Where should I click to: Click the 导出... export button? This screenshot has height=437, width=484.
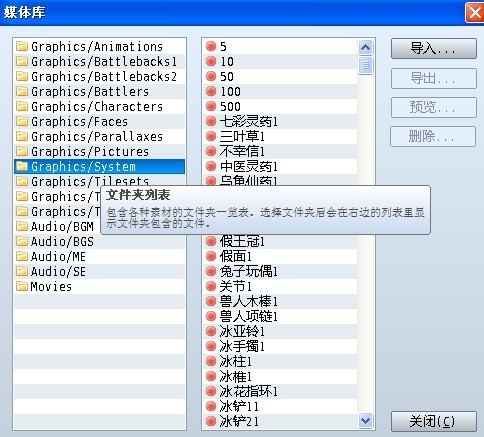coord(434,78)
